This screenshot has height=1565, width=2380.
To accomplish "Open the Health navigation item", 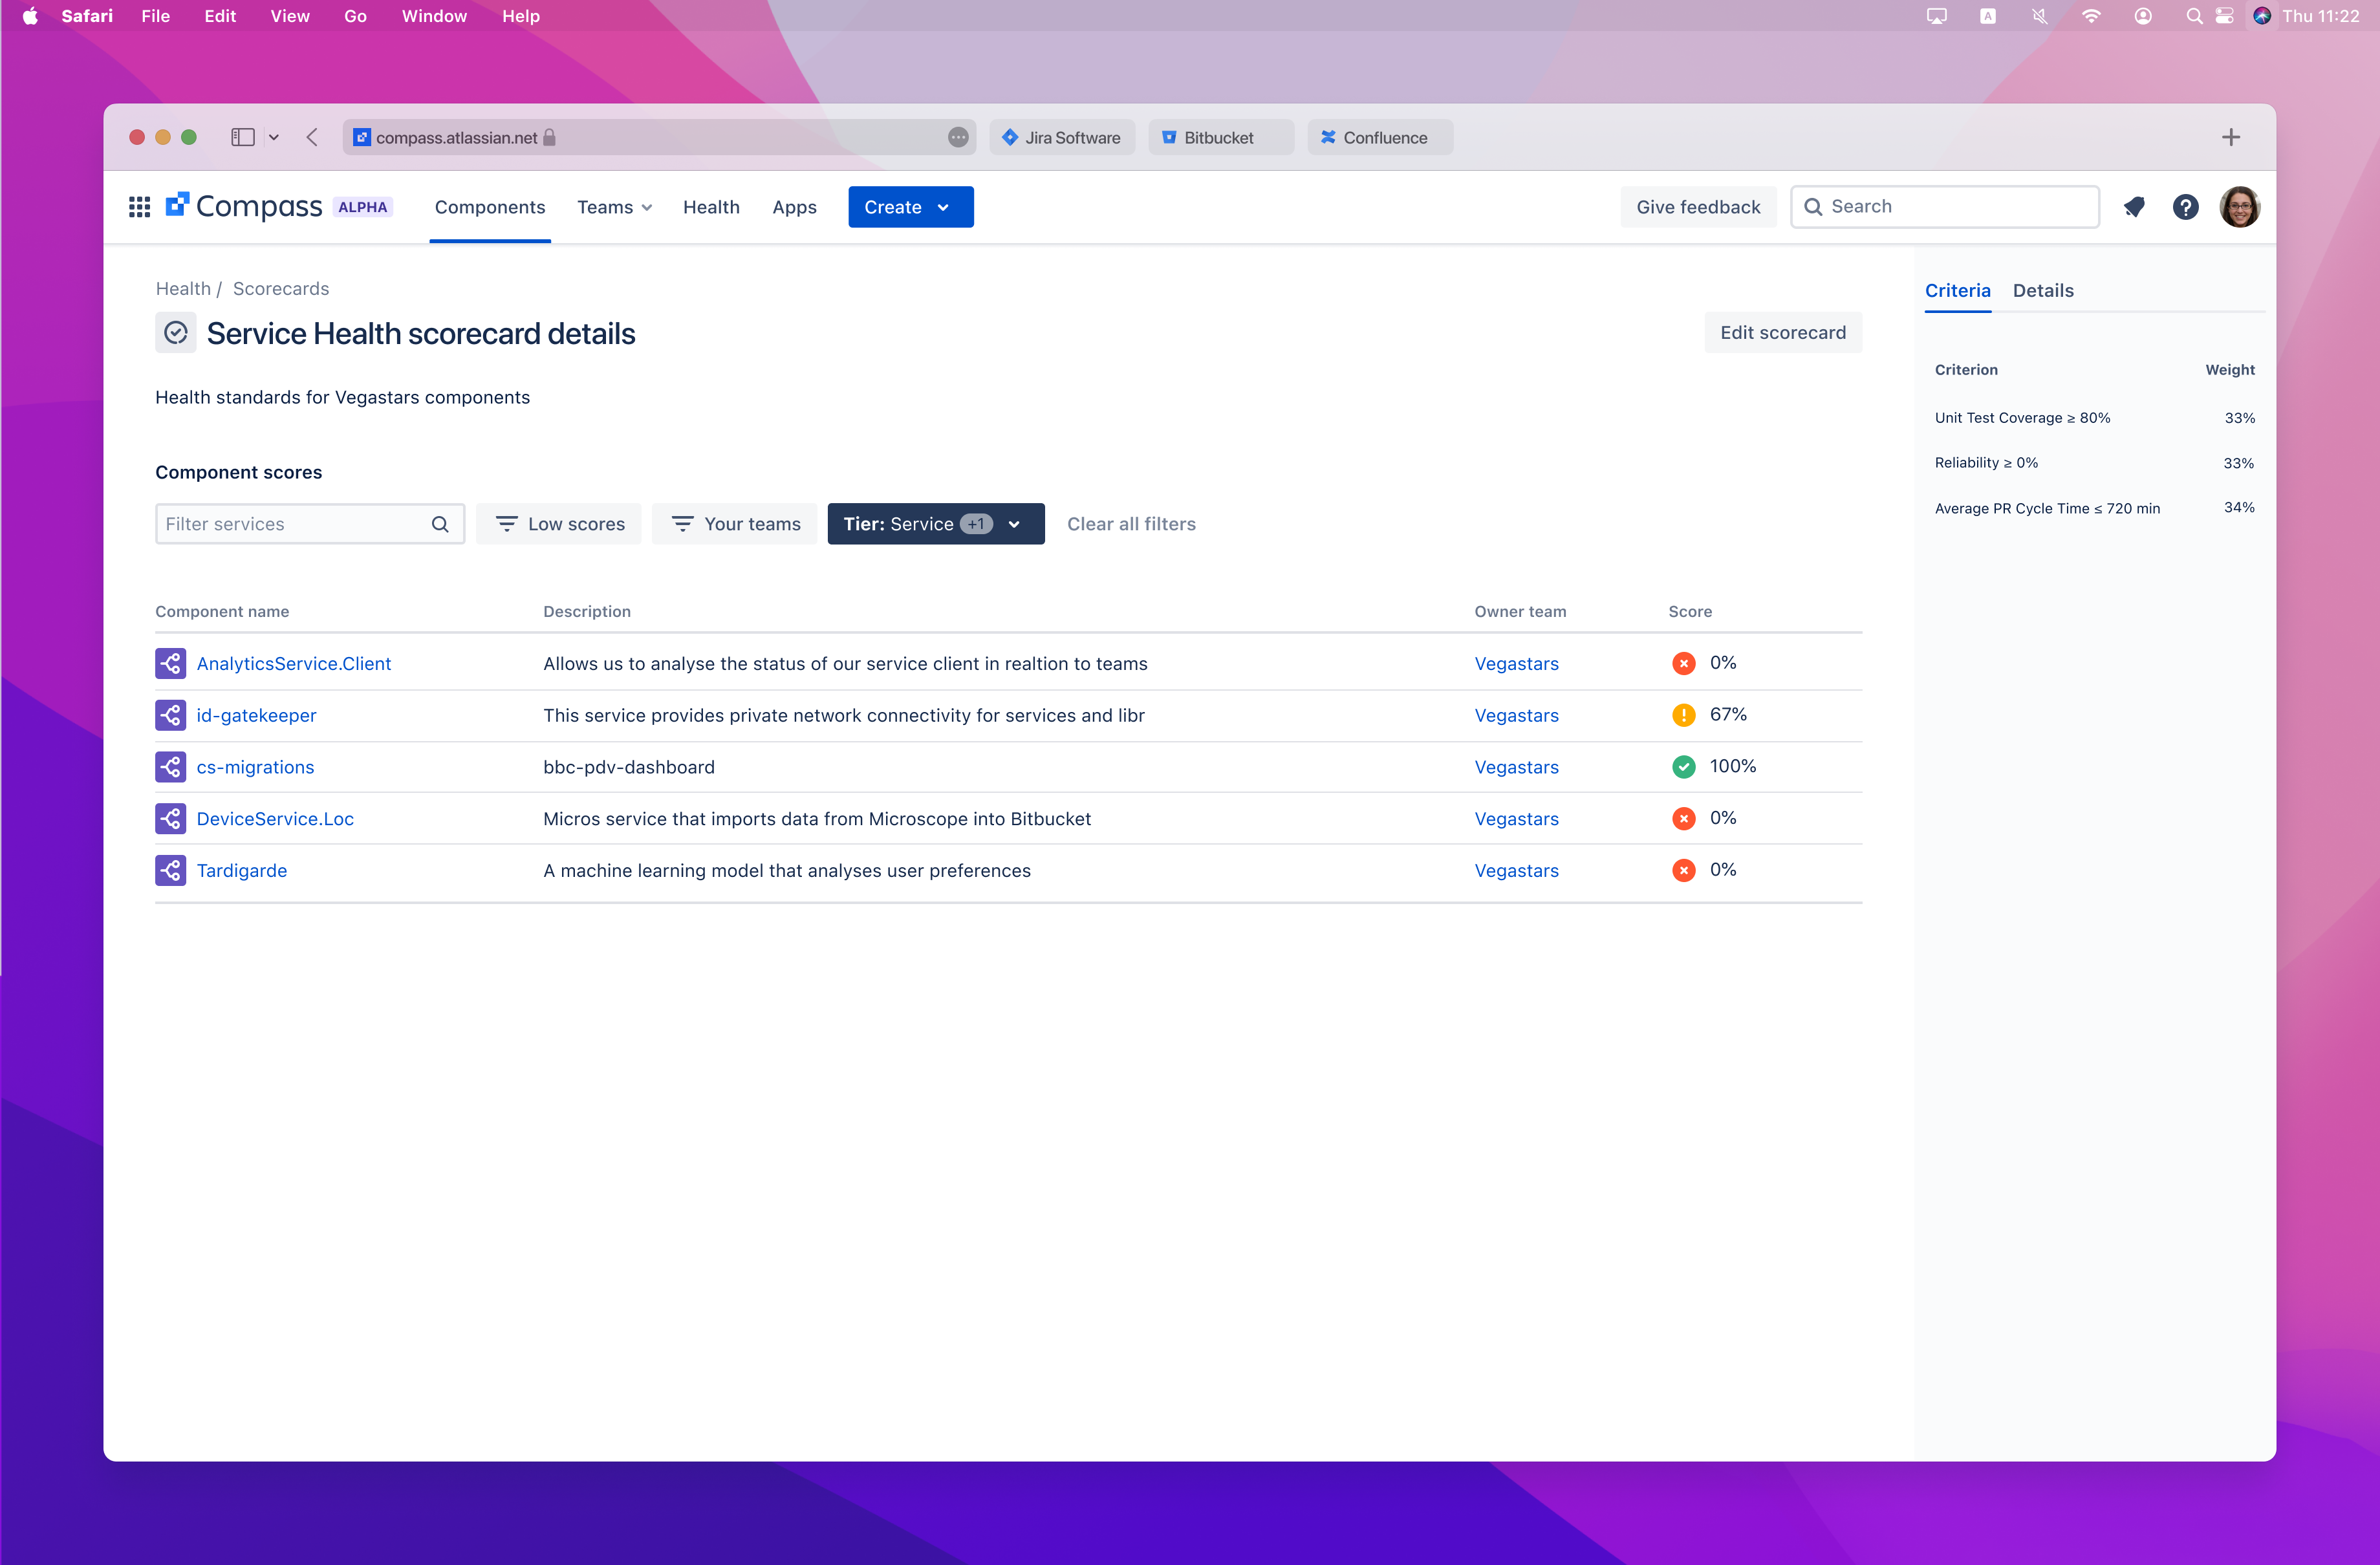I will [x=711, y=207].
